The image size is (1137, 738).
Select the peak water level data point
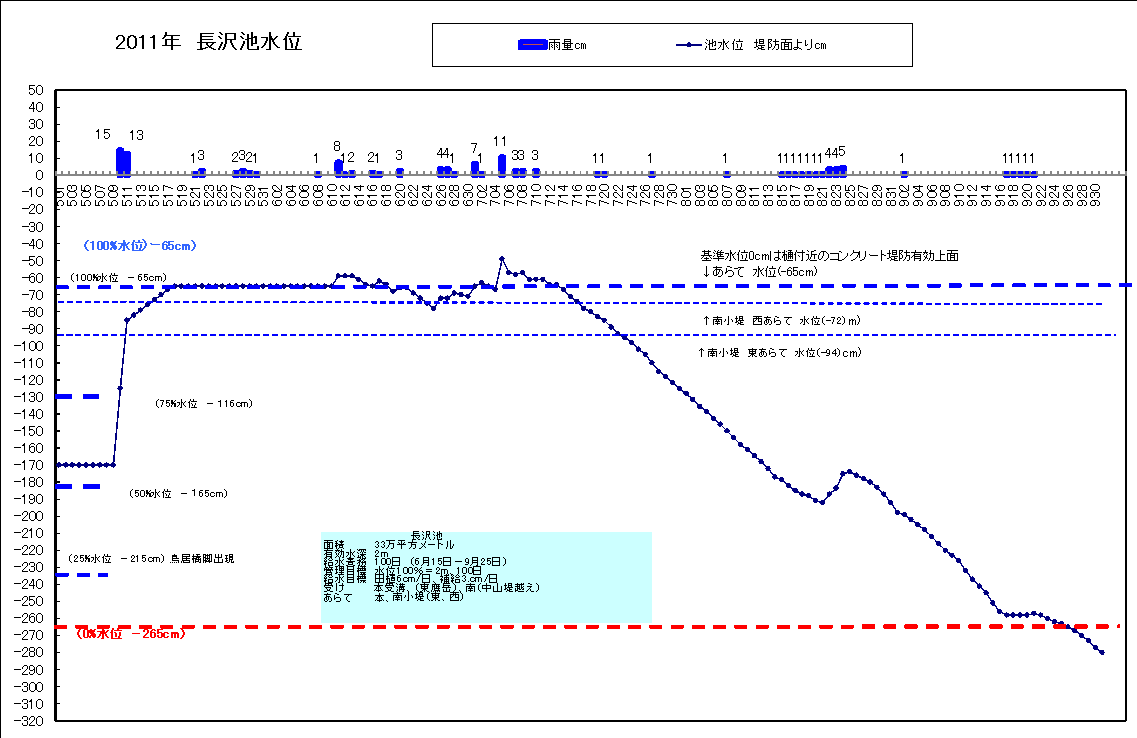502,258
